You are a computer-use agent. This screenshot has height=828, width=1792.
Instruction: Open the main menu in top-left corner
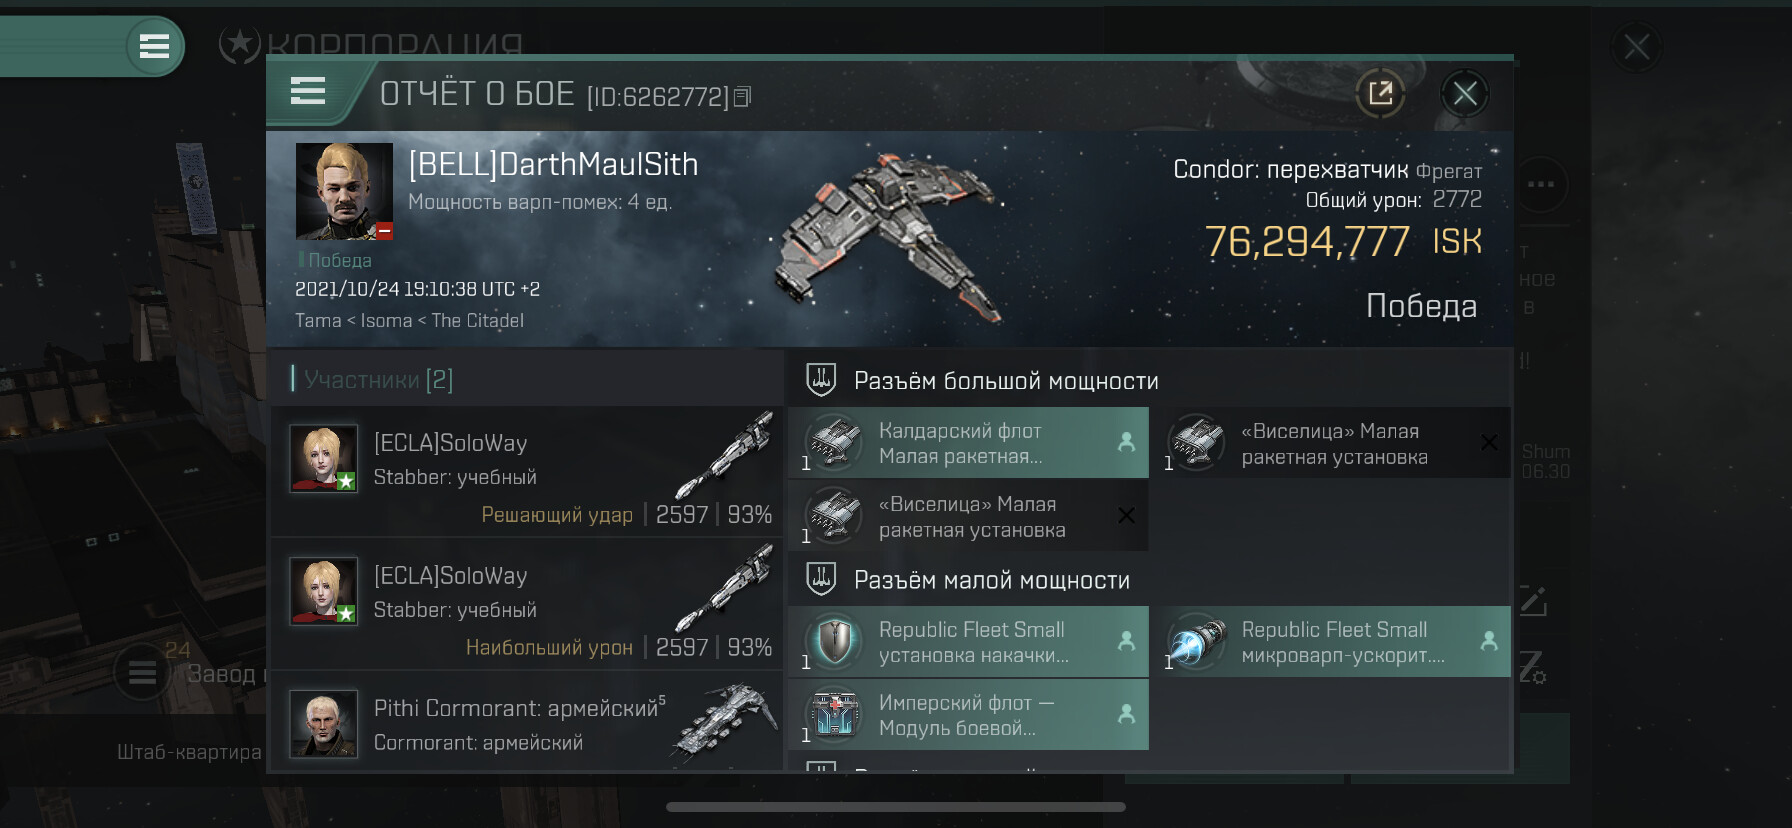[154, 46]
